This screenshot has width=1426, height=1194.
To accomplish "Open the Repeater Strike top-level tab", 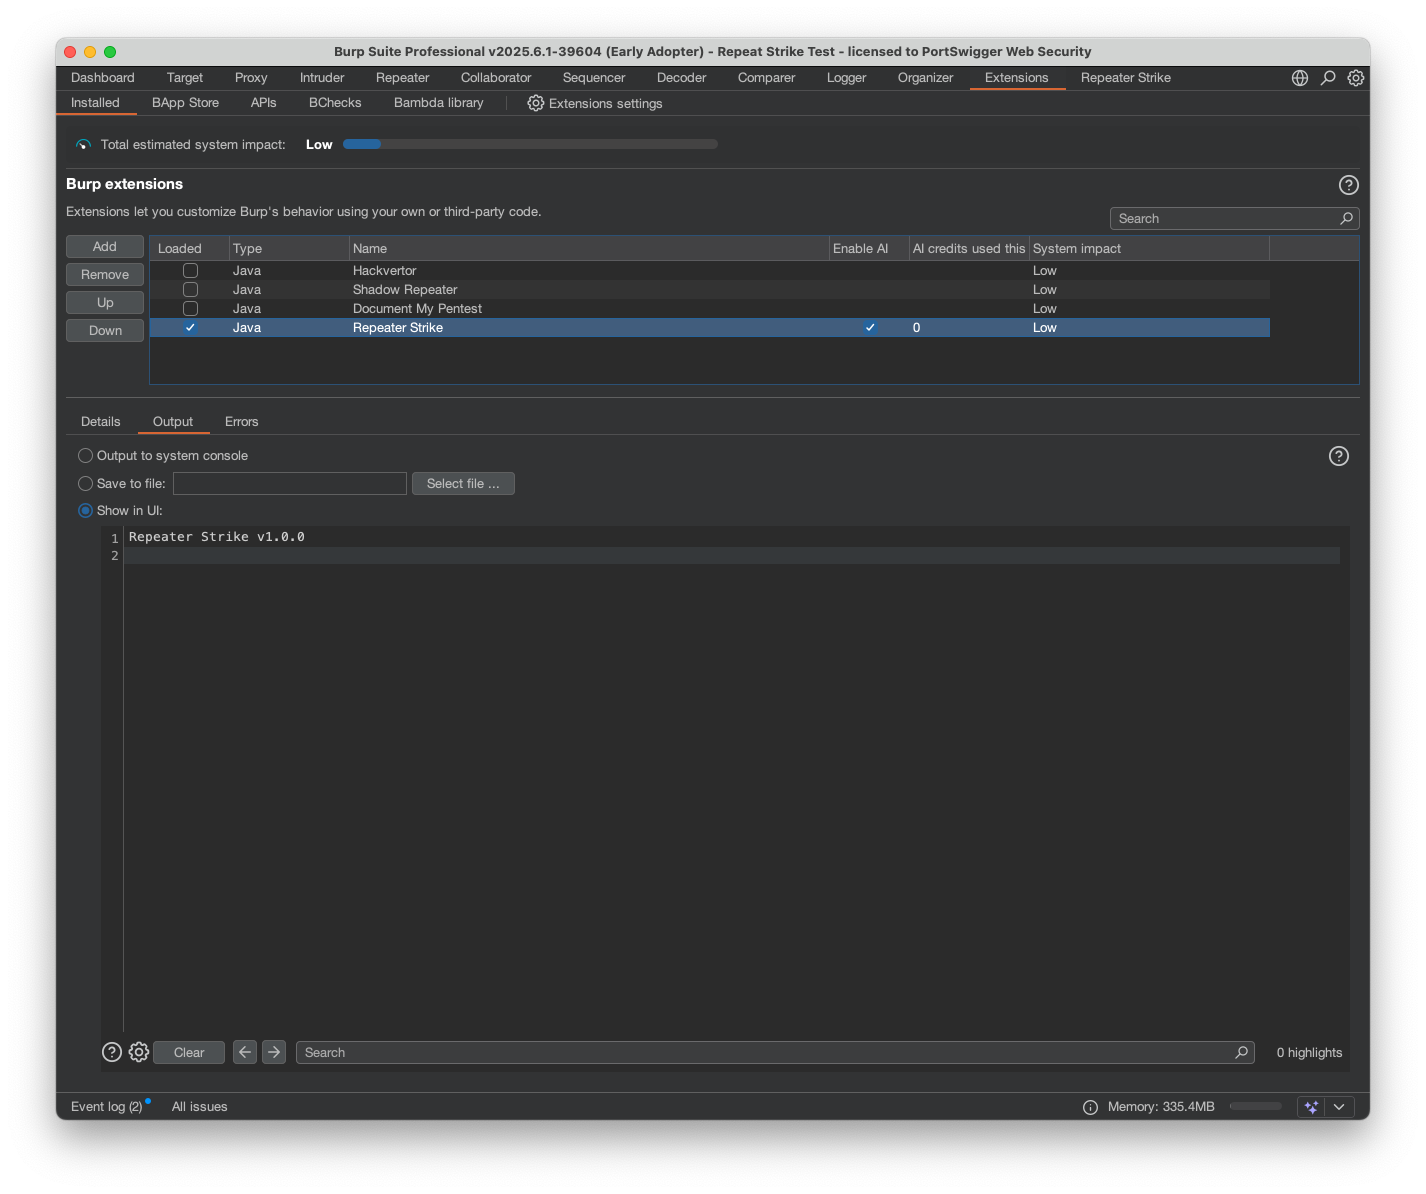I will tap(1126, 78).
